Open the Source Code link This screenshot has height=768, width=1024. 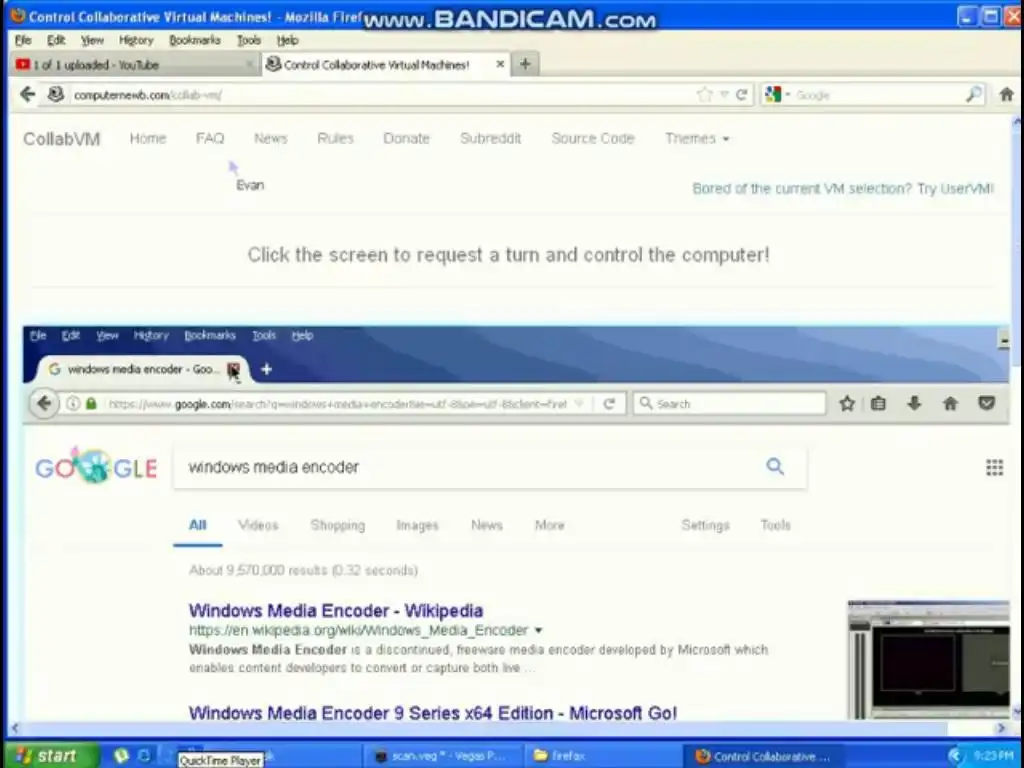tap(593, 138)
